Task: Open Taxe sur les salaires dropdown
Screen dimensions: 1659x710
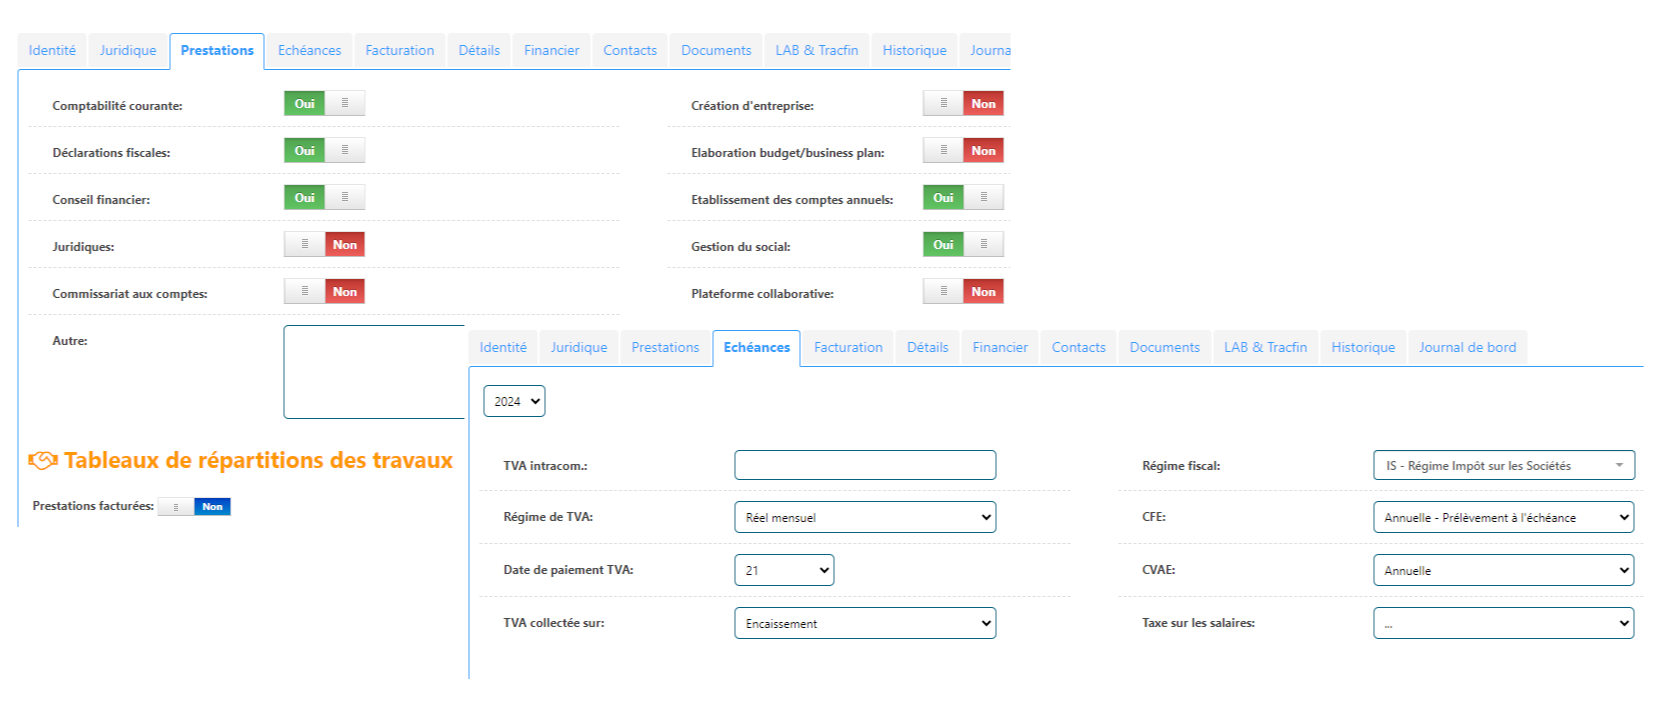Action: [x=1503, y=623]
